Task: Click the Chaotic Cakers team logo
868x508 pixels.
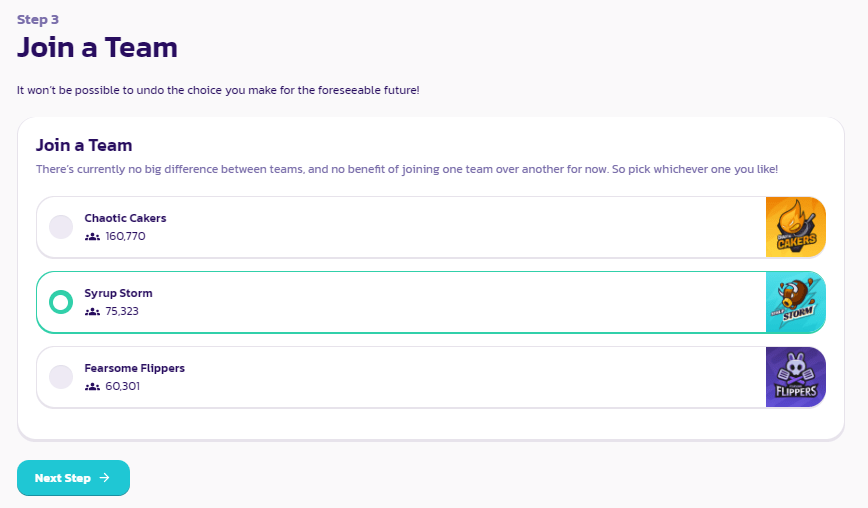Action: [x=796, y=227]
